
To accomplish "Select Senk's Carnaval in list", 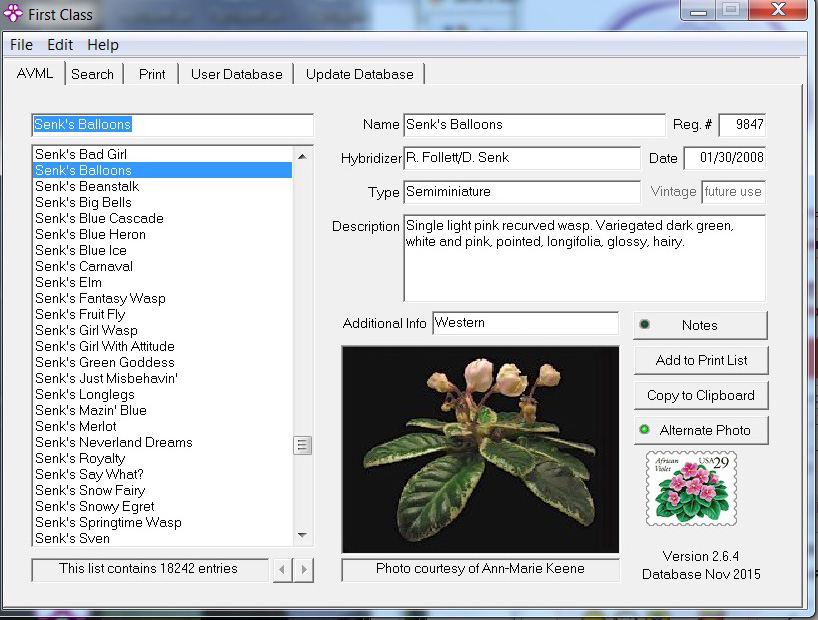I will [x=162, y=267].
